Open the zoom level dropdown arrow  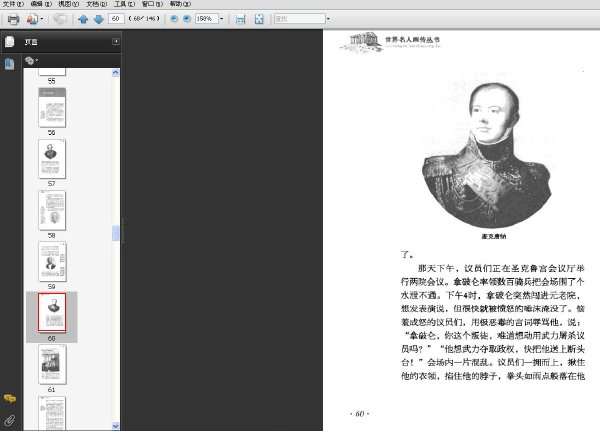pos(222,19)
